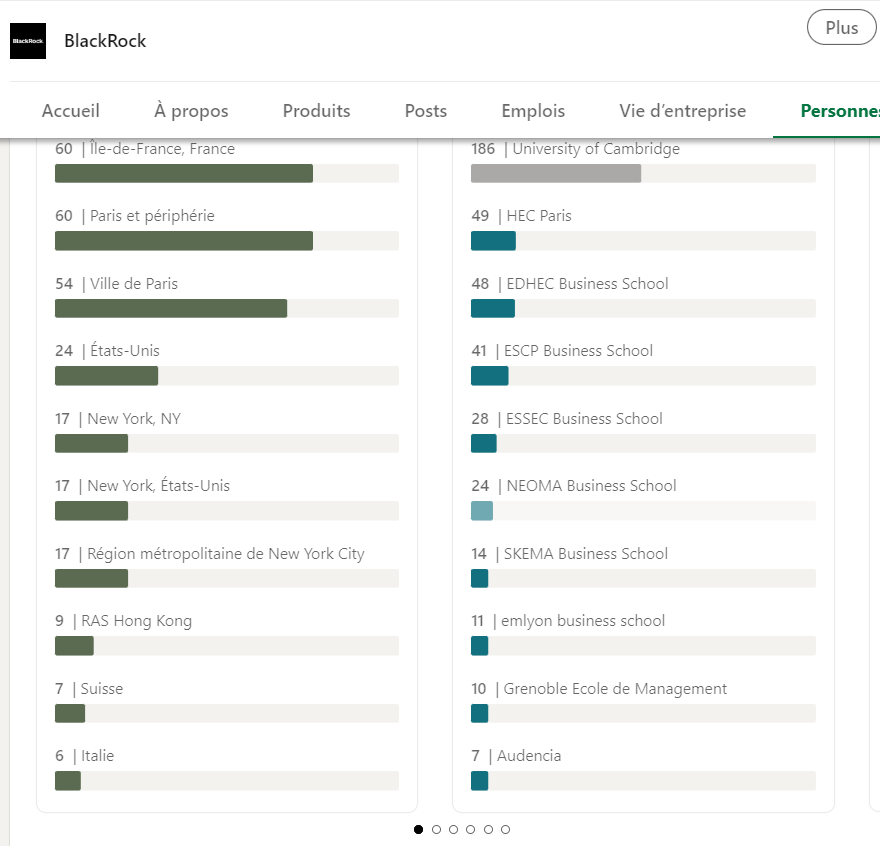This screenshot has height=846, width=880.
Task: Select the New York, NY bar
Action: pos(227,443)
